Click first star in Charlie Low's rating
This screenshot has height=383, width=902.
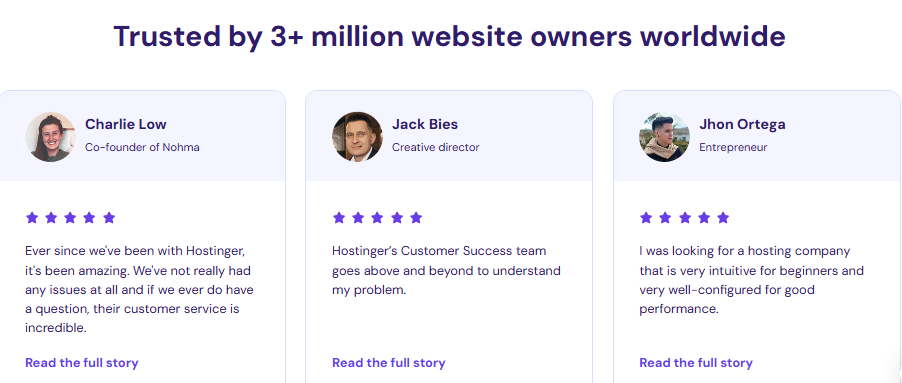[x=32, y=217]
